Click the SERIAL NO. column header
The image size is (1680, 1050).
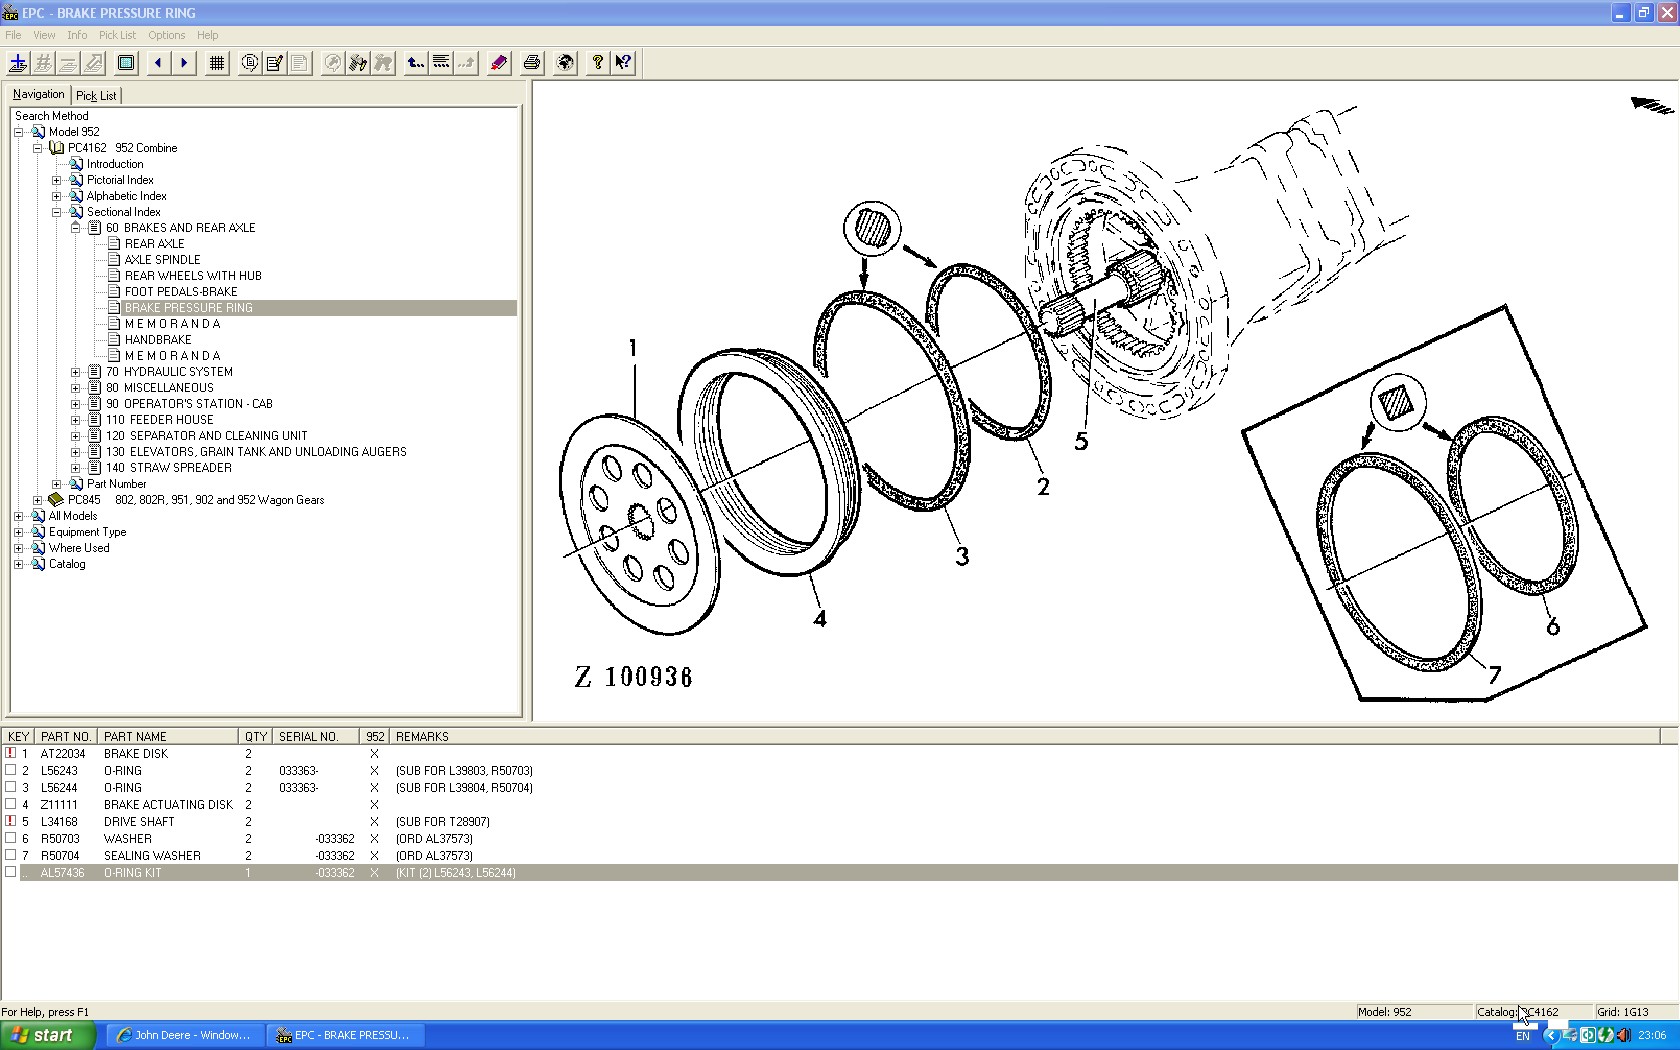pos(315,736)
